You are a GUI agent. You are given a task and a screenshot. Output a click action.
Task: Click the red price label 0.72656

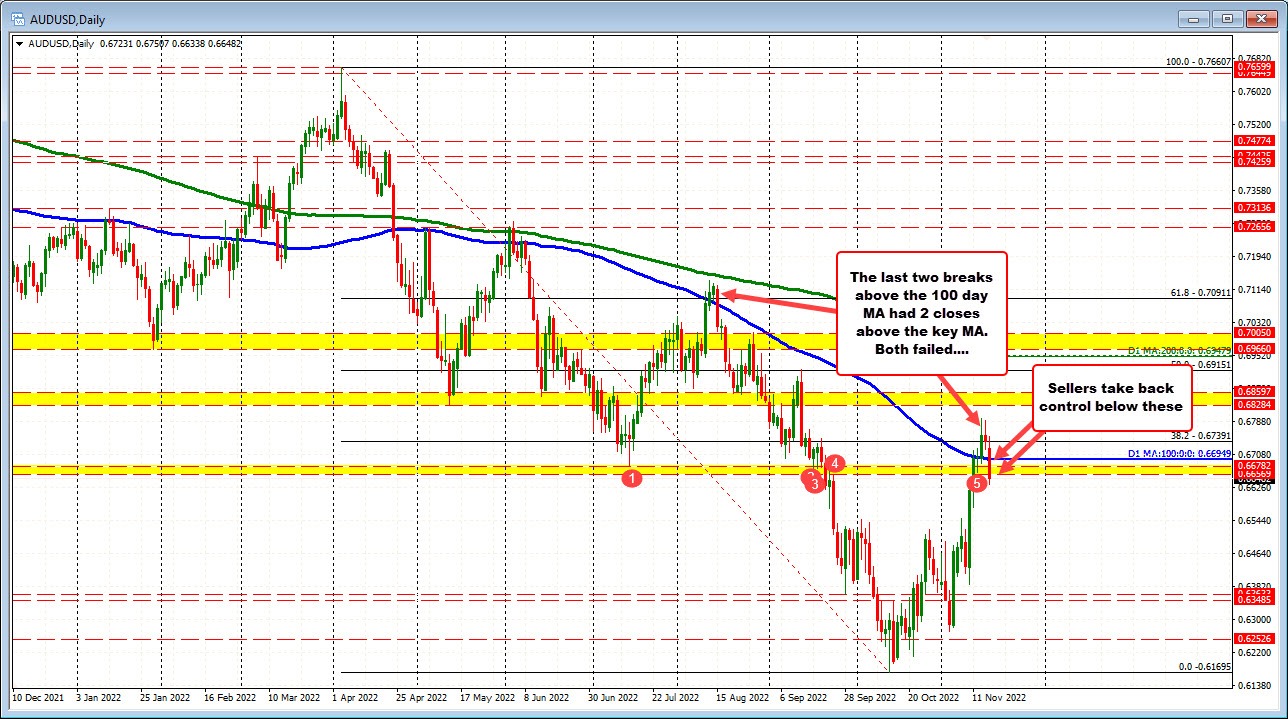click(x=1254, y=227)
